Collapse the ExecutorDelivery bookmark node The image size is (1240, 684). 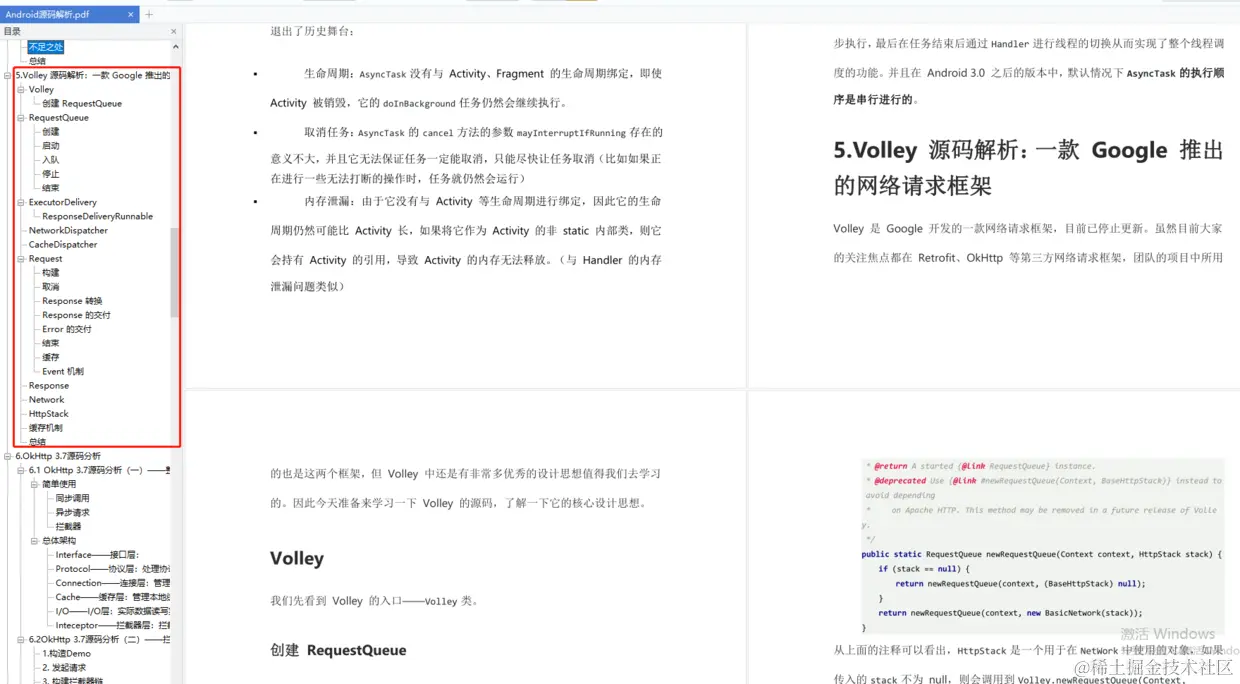[x=21, y=202]
